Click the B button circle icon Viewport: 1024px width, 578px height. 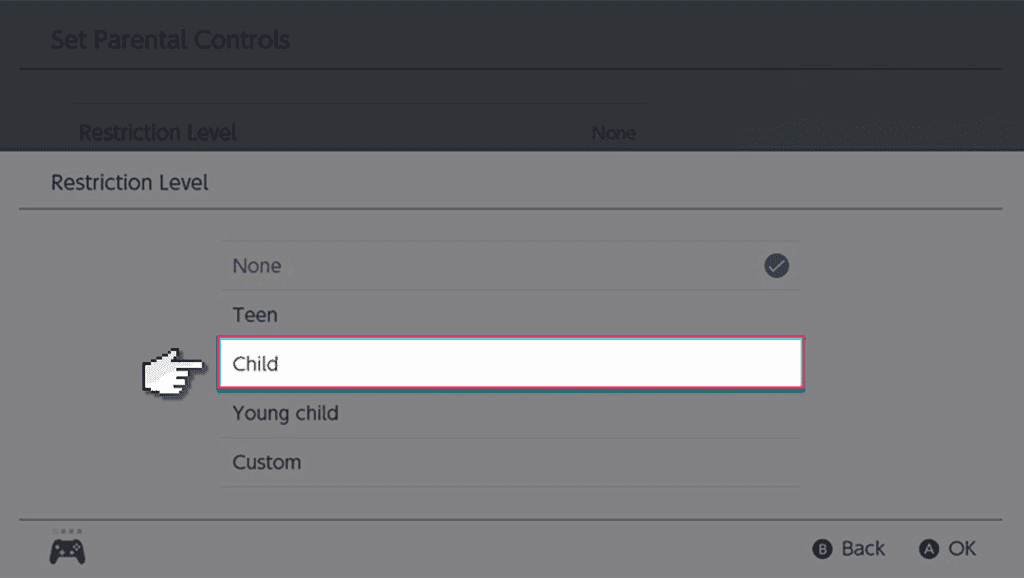[x=822, y=549]
